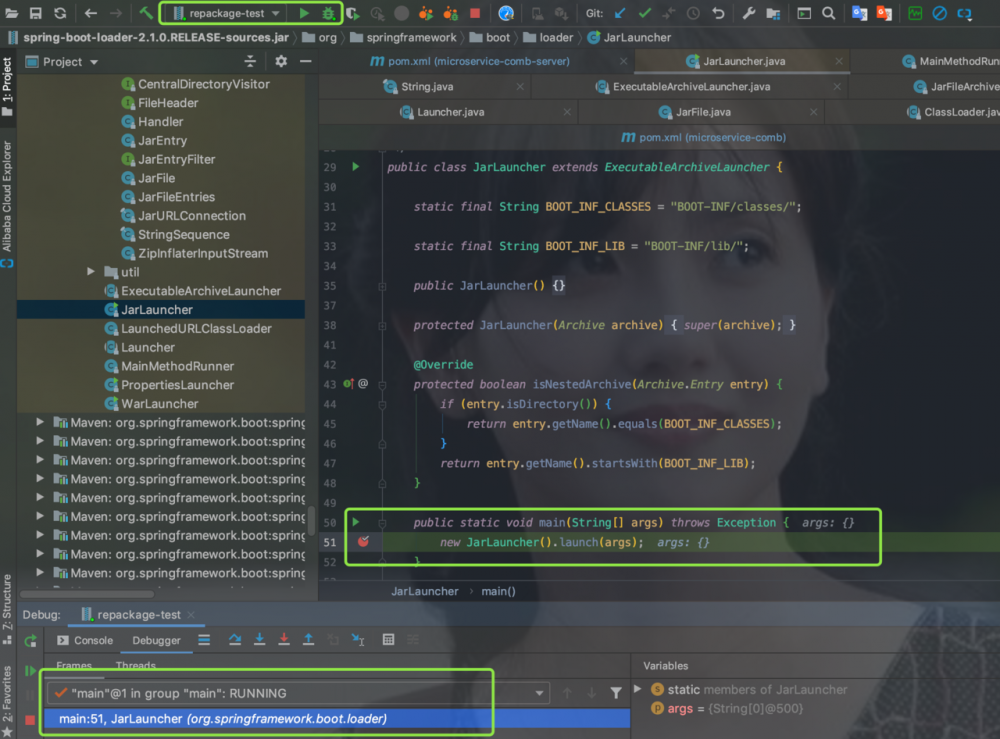The height and width of the screenshot is (739, 1000).
Task: Expand the util package in the project tree
Action: click(90, 271)
